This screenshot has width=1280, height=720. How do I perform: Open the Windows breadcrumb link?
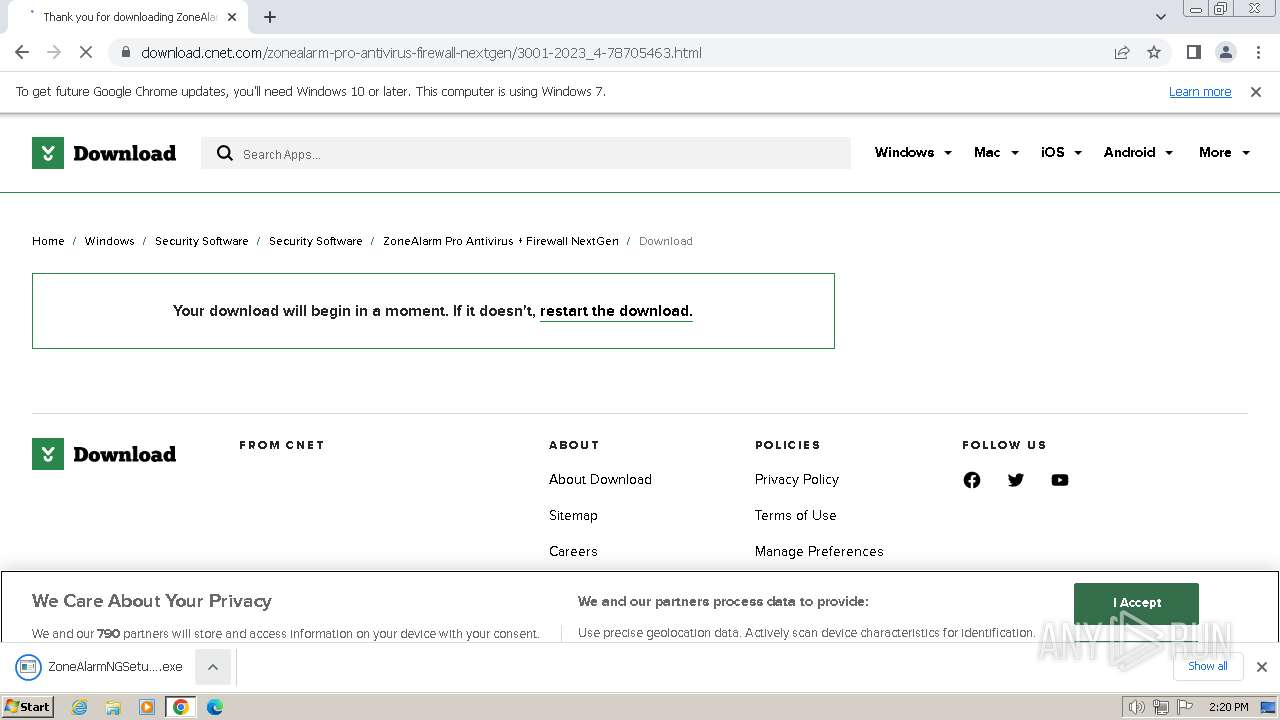point(109,241)
